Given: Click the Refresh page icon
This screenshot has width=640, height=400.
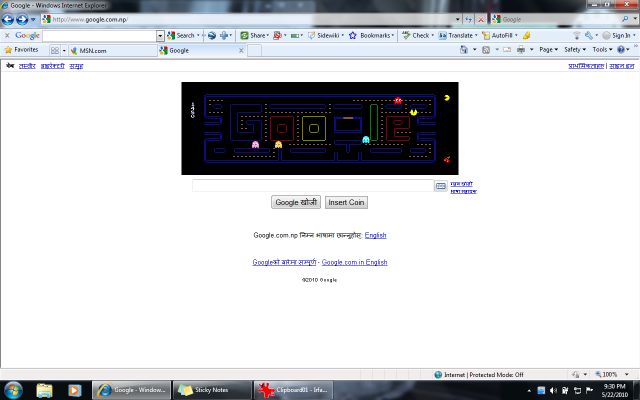Looking at the screenshot, I should (468, 19).
